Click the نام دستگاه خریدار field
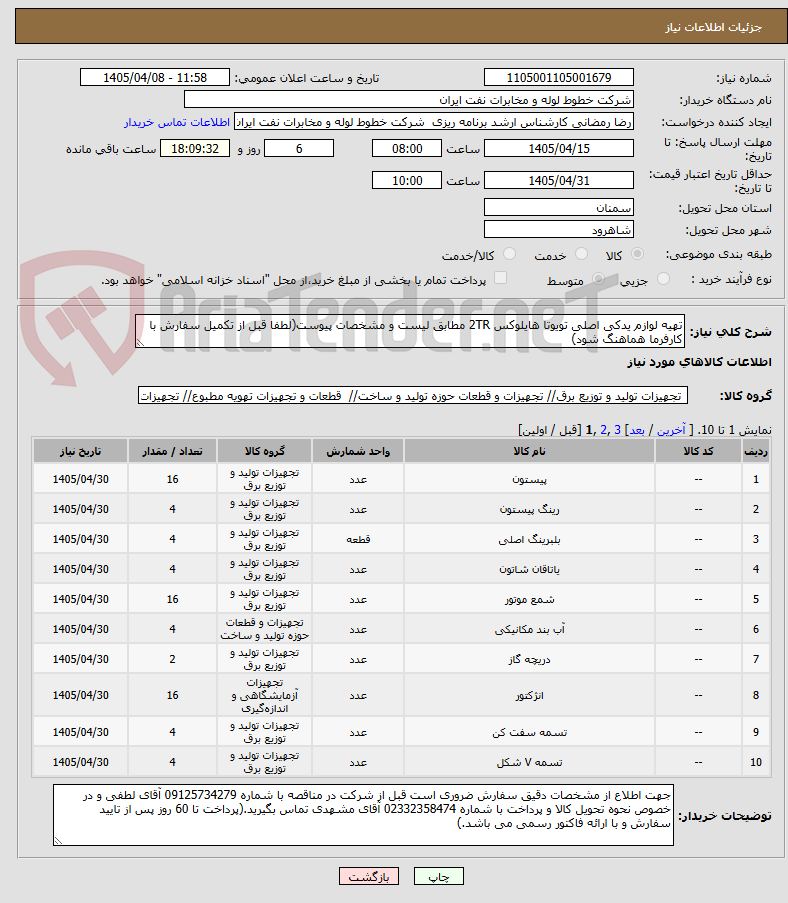The image size is (788, 903). 409,100
